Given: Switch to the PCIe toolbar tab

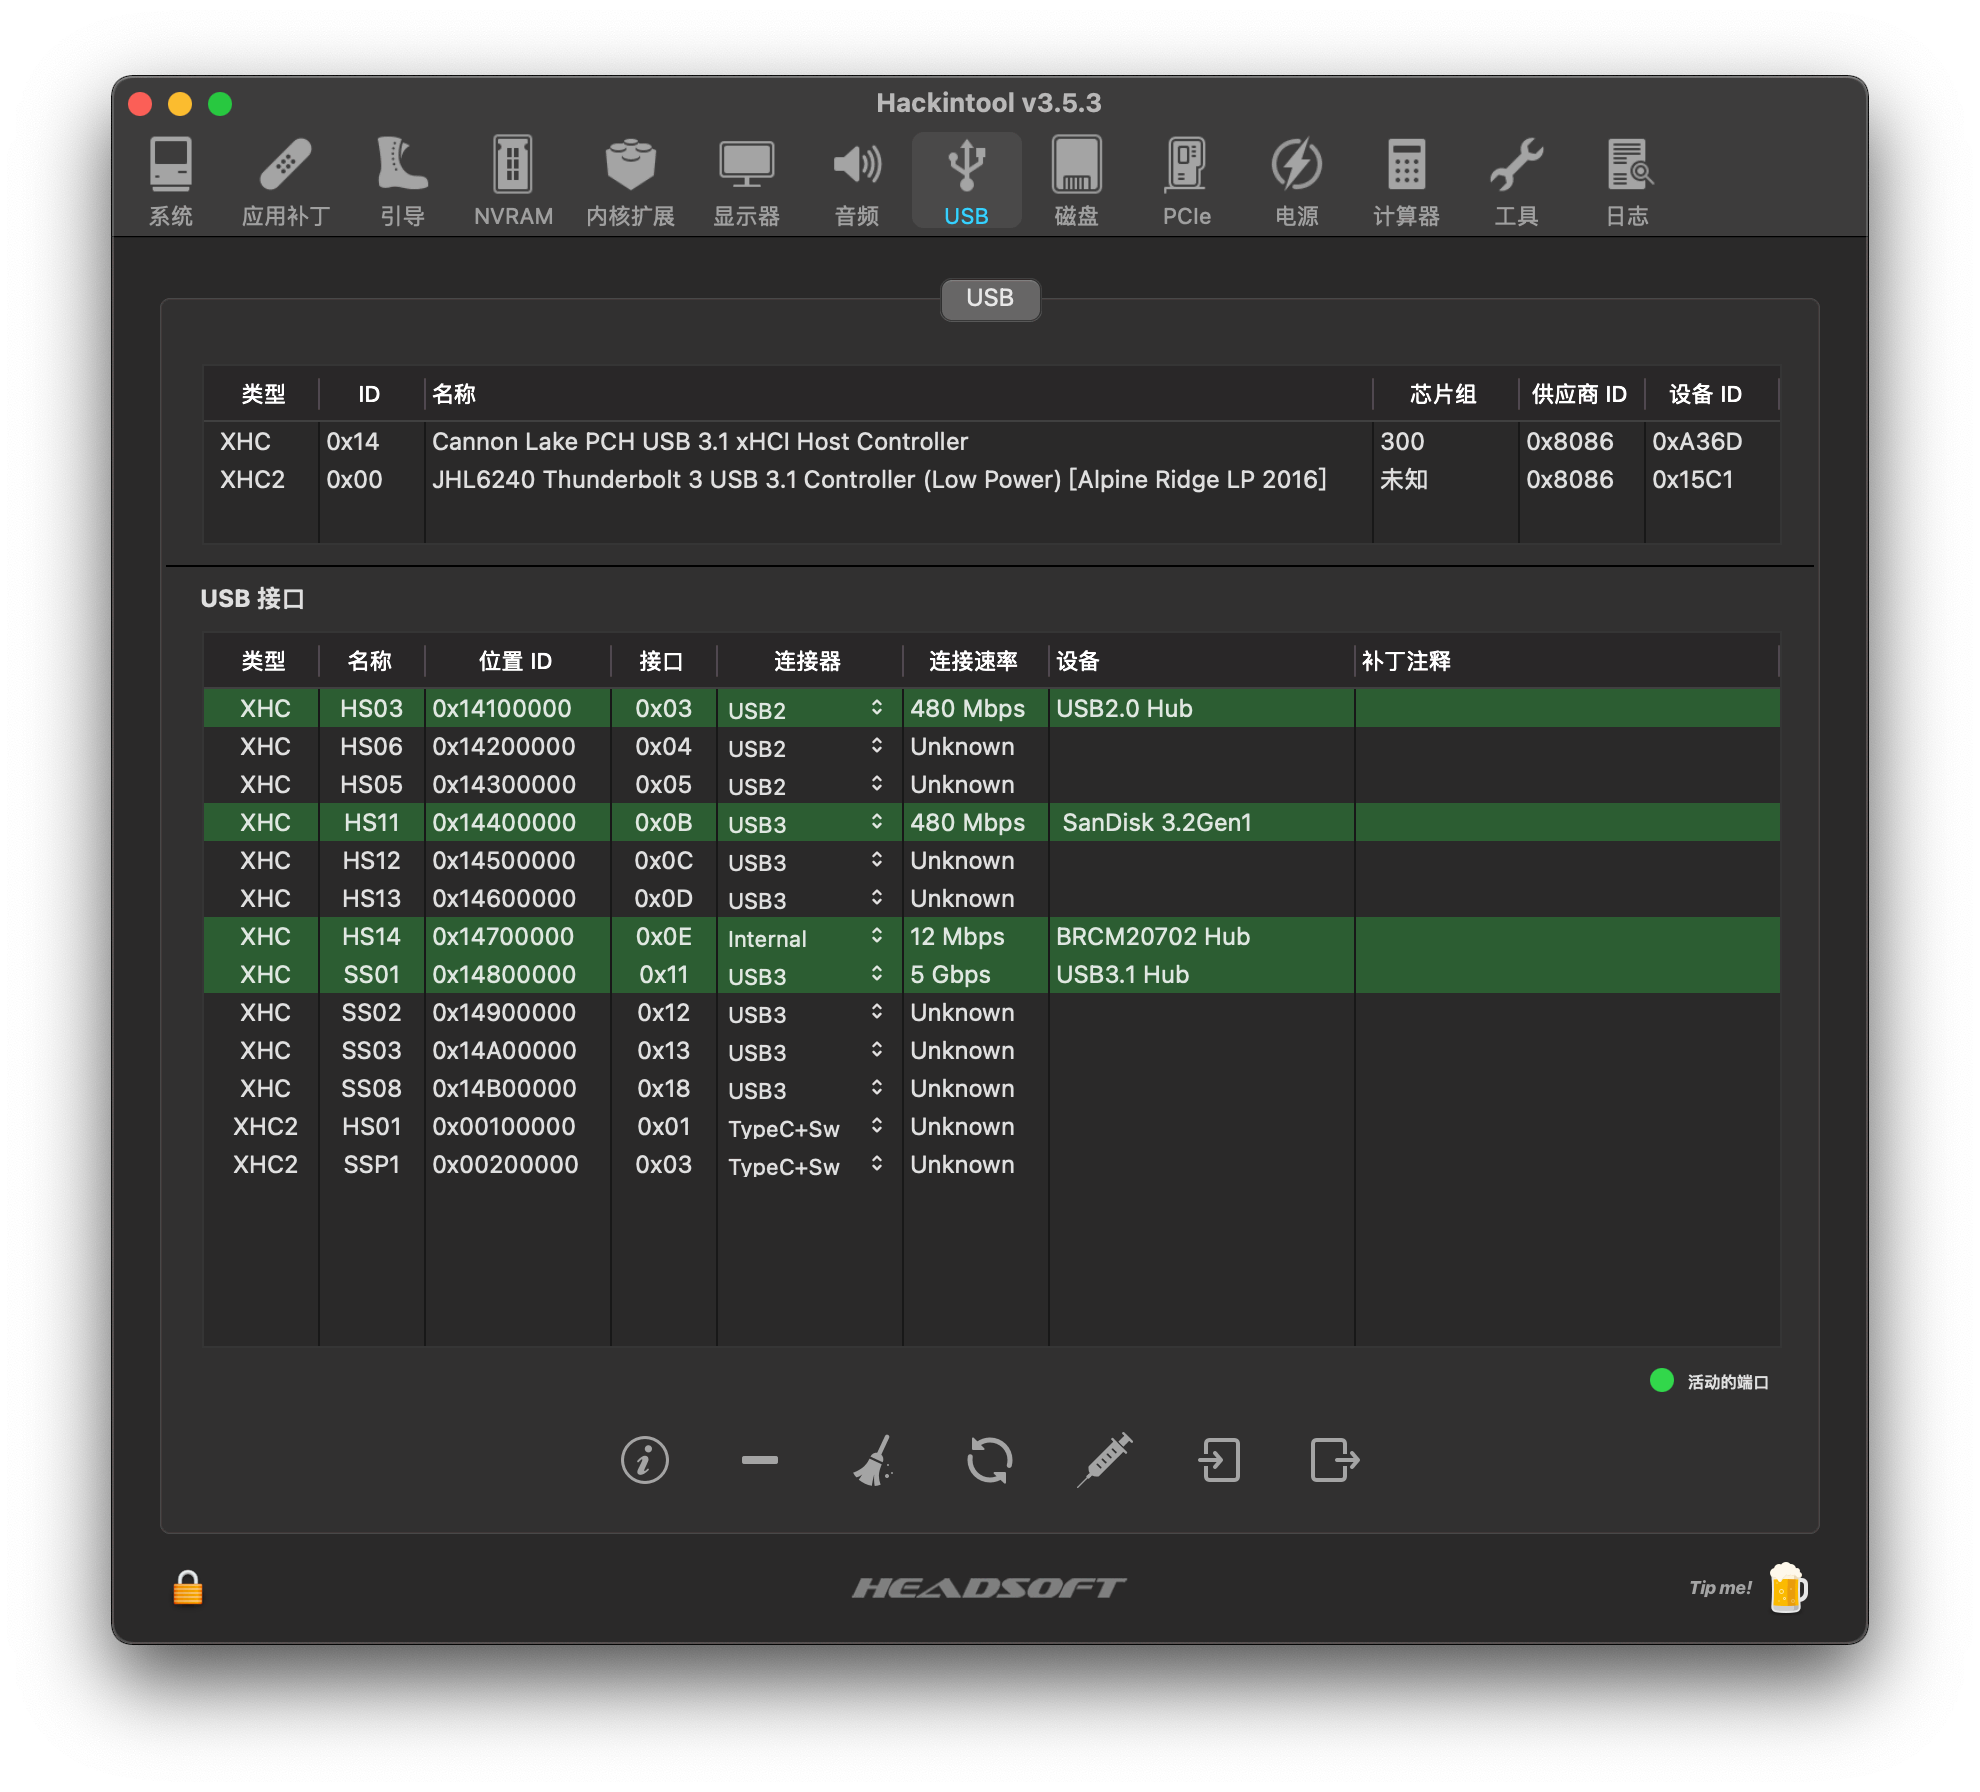Looking at the screenshot, I should tap(1186, 180).
